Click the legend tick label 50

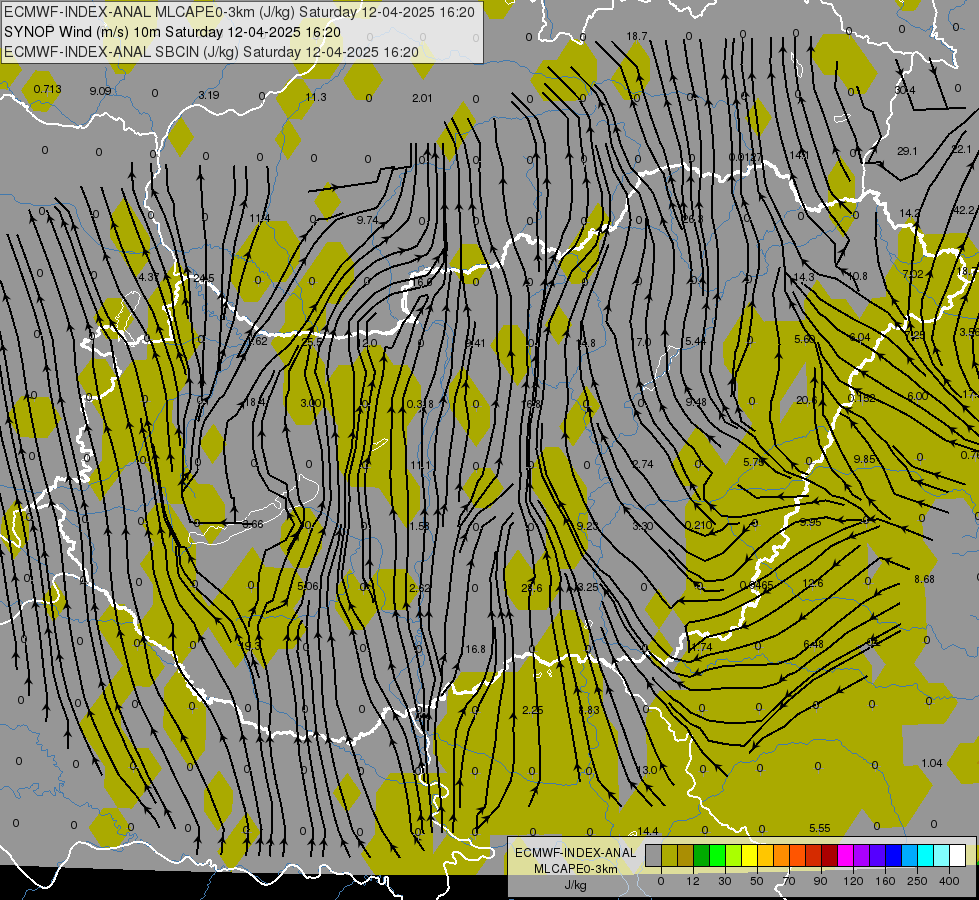coord(756,881)
